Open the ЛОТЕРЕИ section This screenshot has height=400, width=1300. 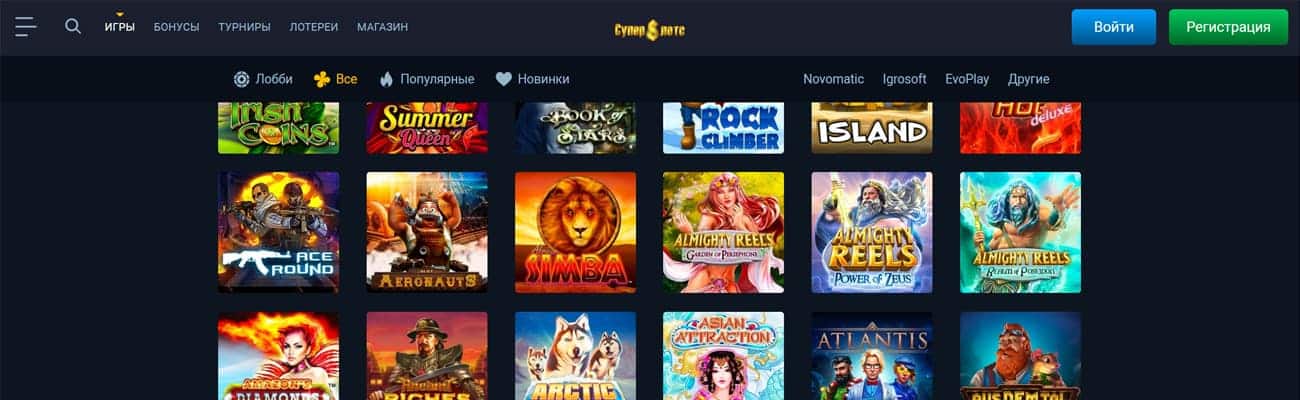(x=314, y=27)
